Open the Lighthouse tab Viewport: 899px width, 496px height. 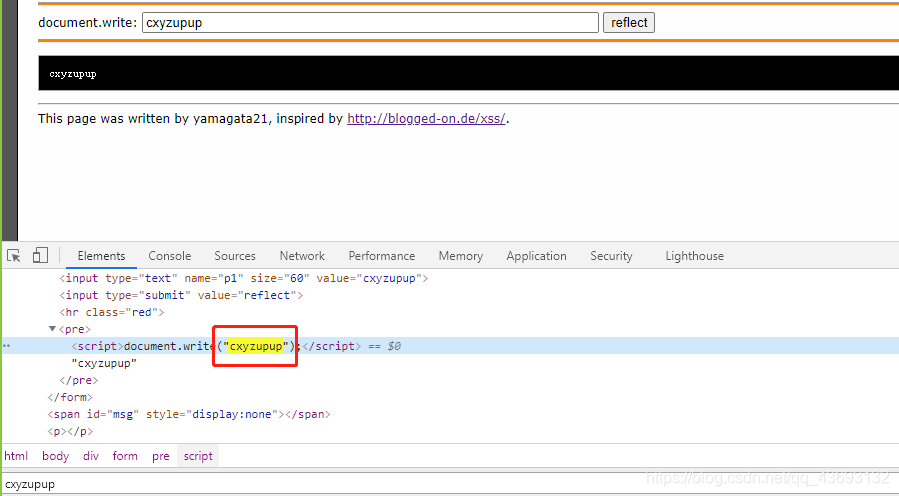click(694, 256)
